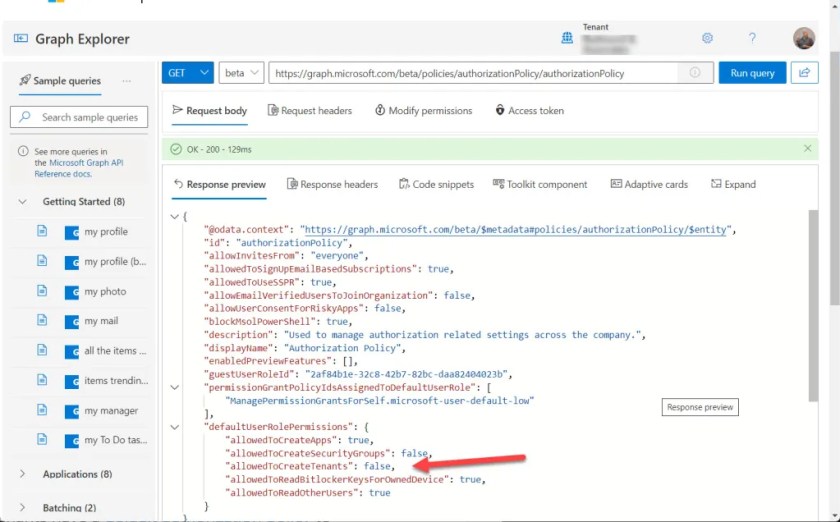Image resolution: width=840 pixels, height=522 pixels.
Task: Click the "allowInvitesFrom" key text
Action: (251, 256)
